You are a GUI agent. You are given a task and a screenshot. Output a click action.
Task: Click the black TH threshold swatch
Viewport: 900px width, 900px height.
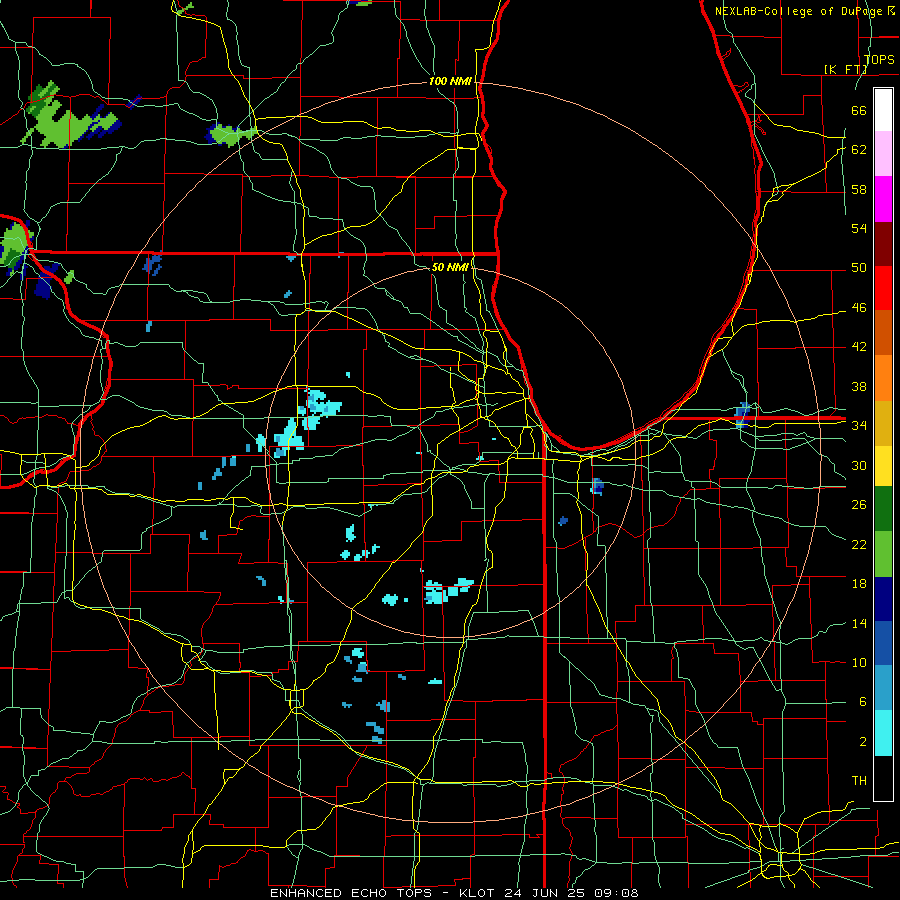click(x=883, y=778)
